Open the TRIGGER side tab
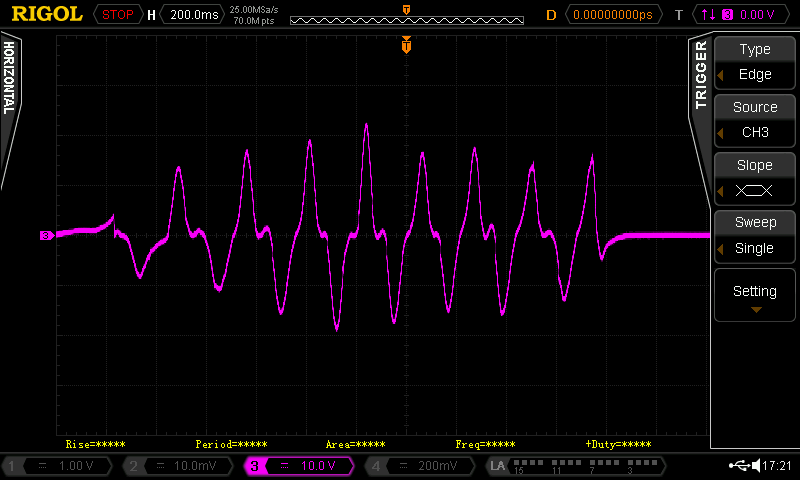The height and width of the screenshot is (480, 800). (701, 75)
